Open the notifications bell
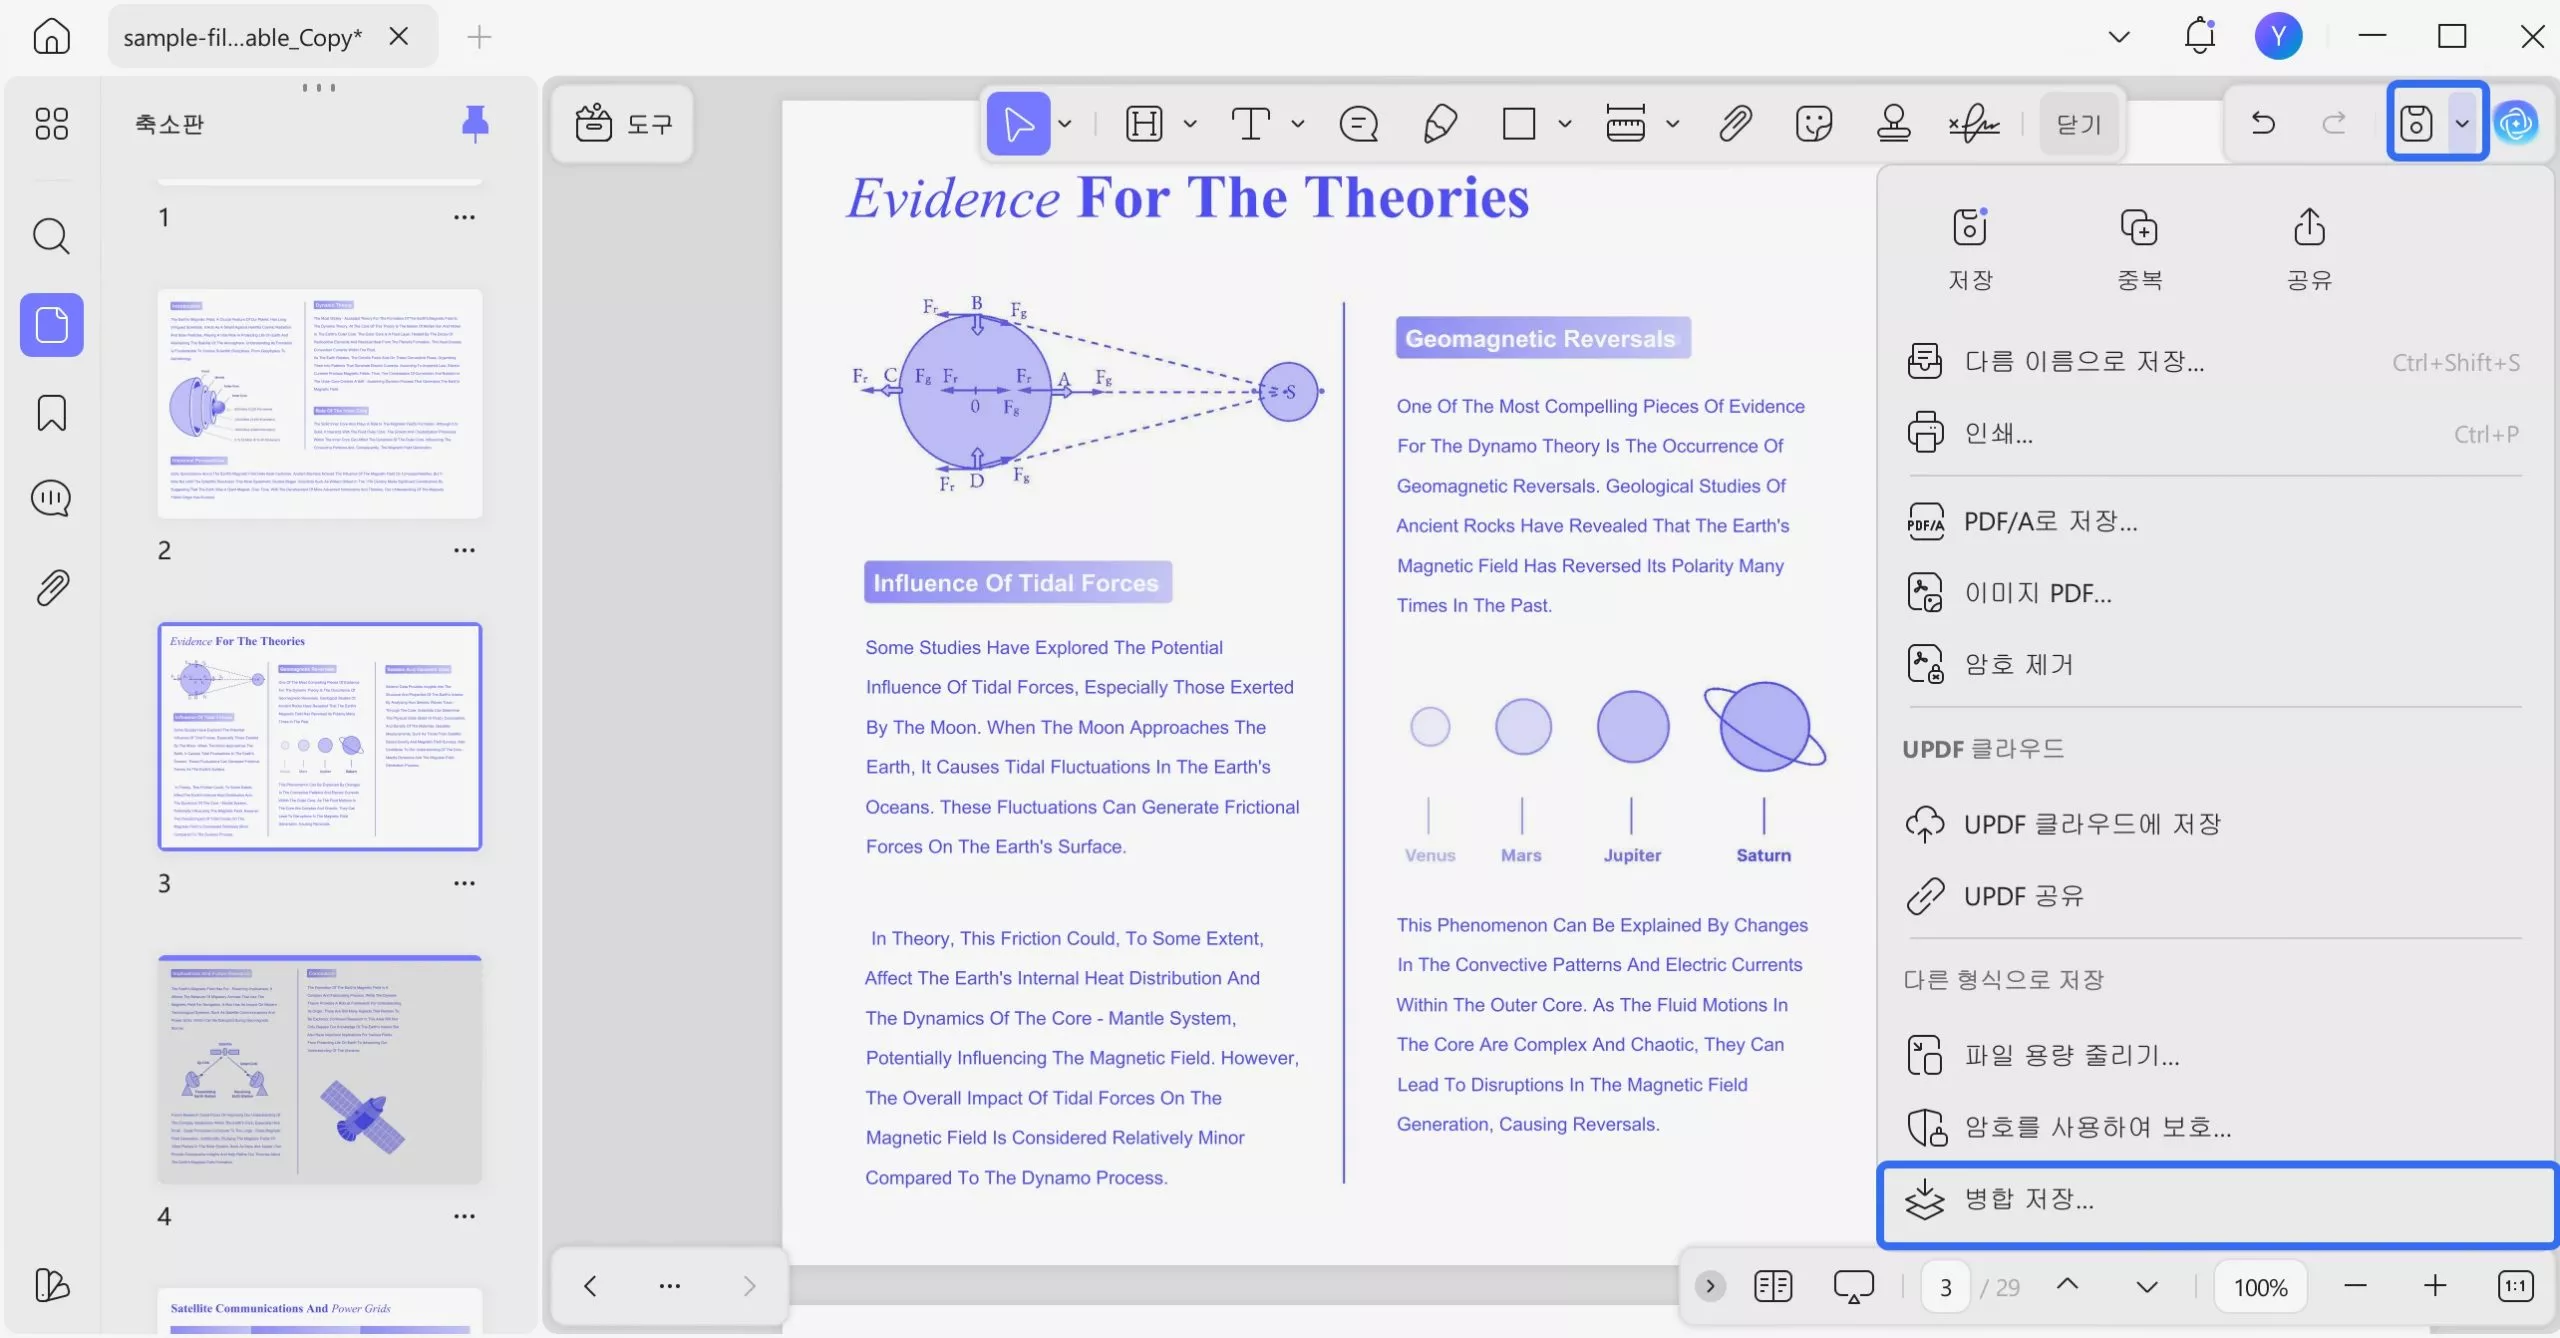This screenshot has height=1338, width=2560. [2199, 36]
